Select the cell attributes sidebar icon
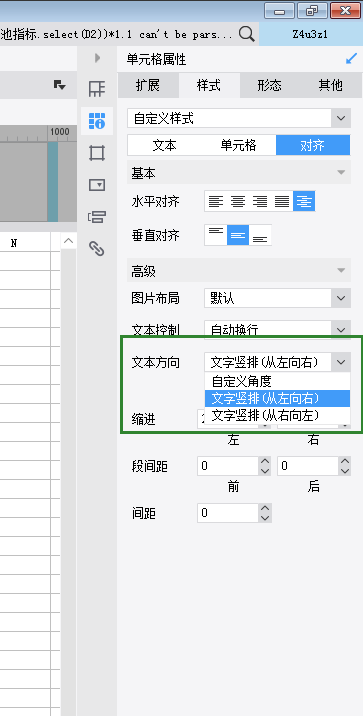The height and width of the screenshot is (716, 363). [97, 121]
